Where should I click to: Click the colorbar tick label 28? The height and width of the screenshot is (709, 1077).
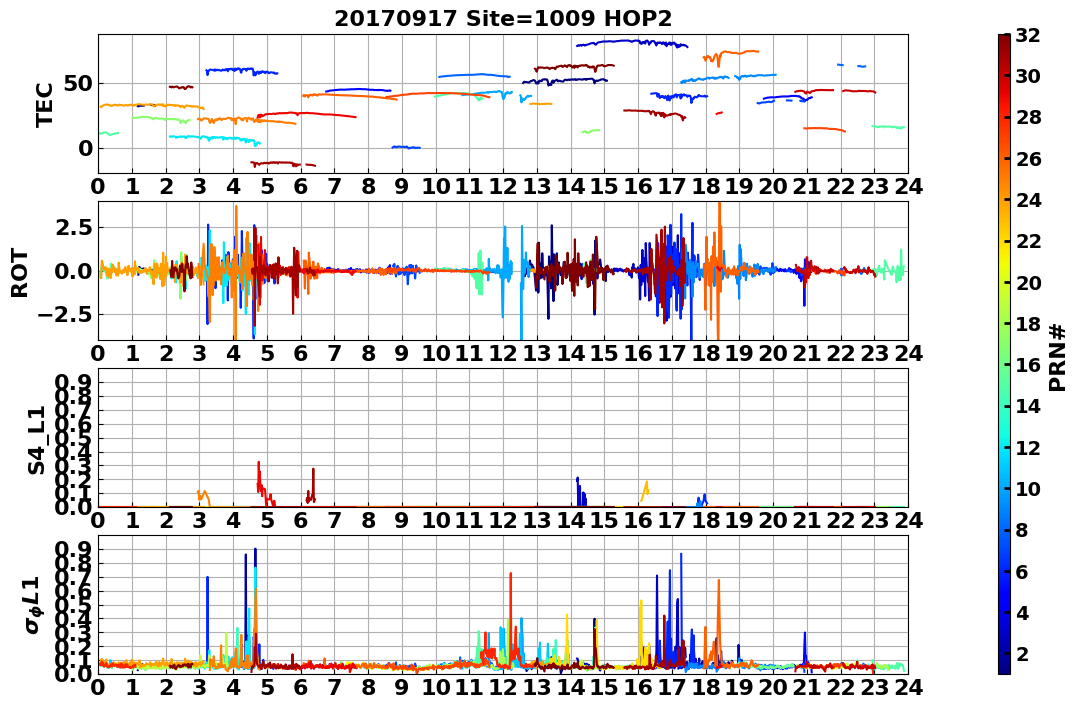(1028, 117)
